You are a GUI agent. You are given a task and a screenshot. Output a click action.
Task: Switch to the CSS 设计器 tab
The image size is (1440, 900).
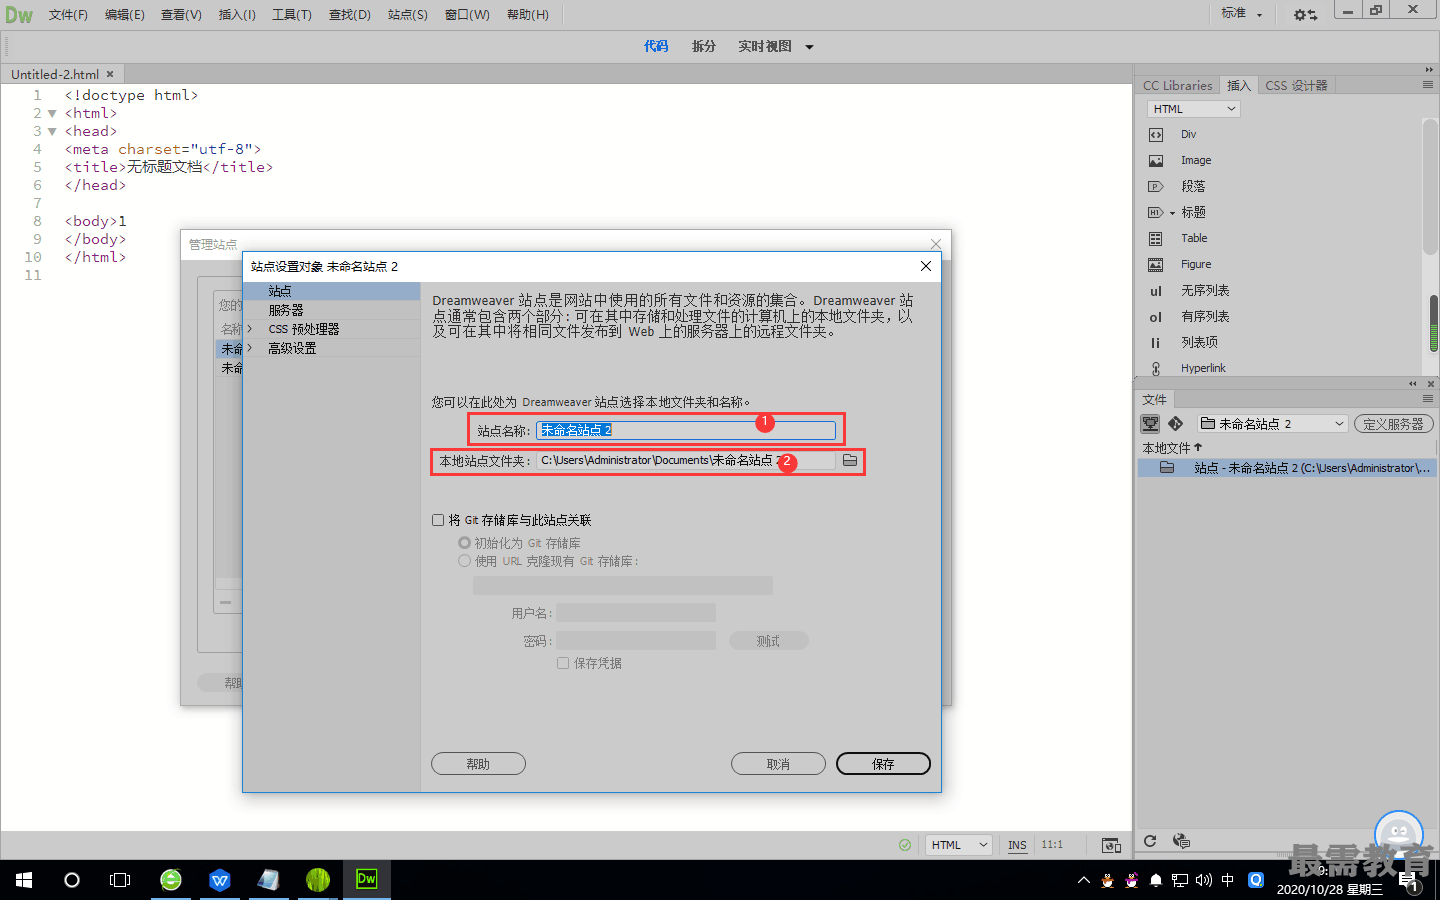click(1297, 86)
